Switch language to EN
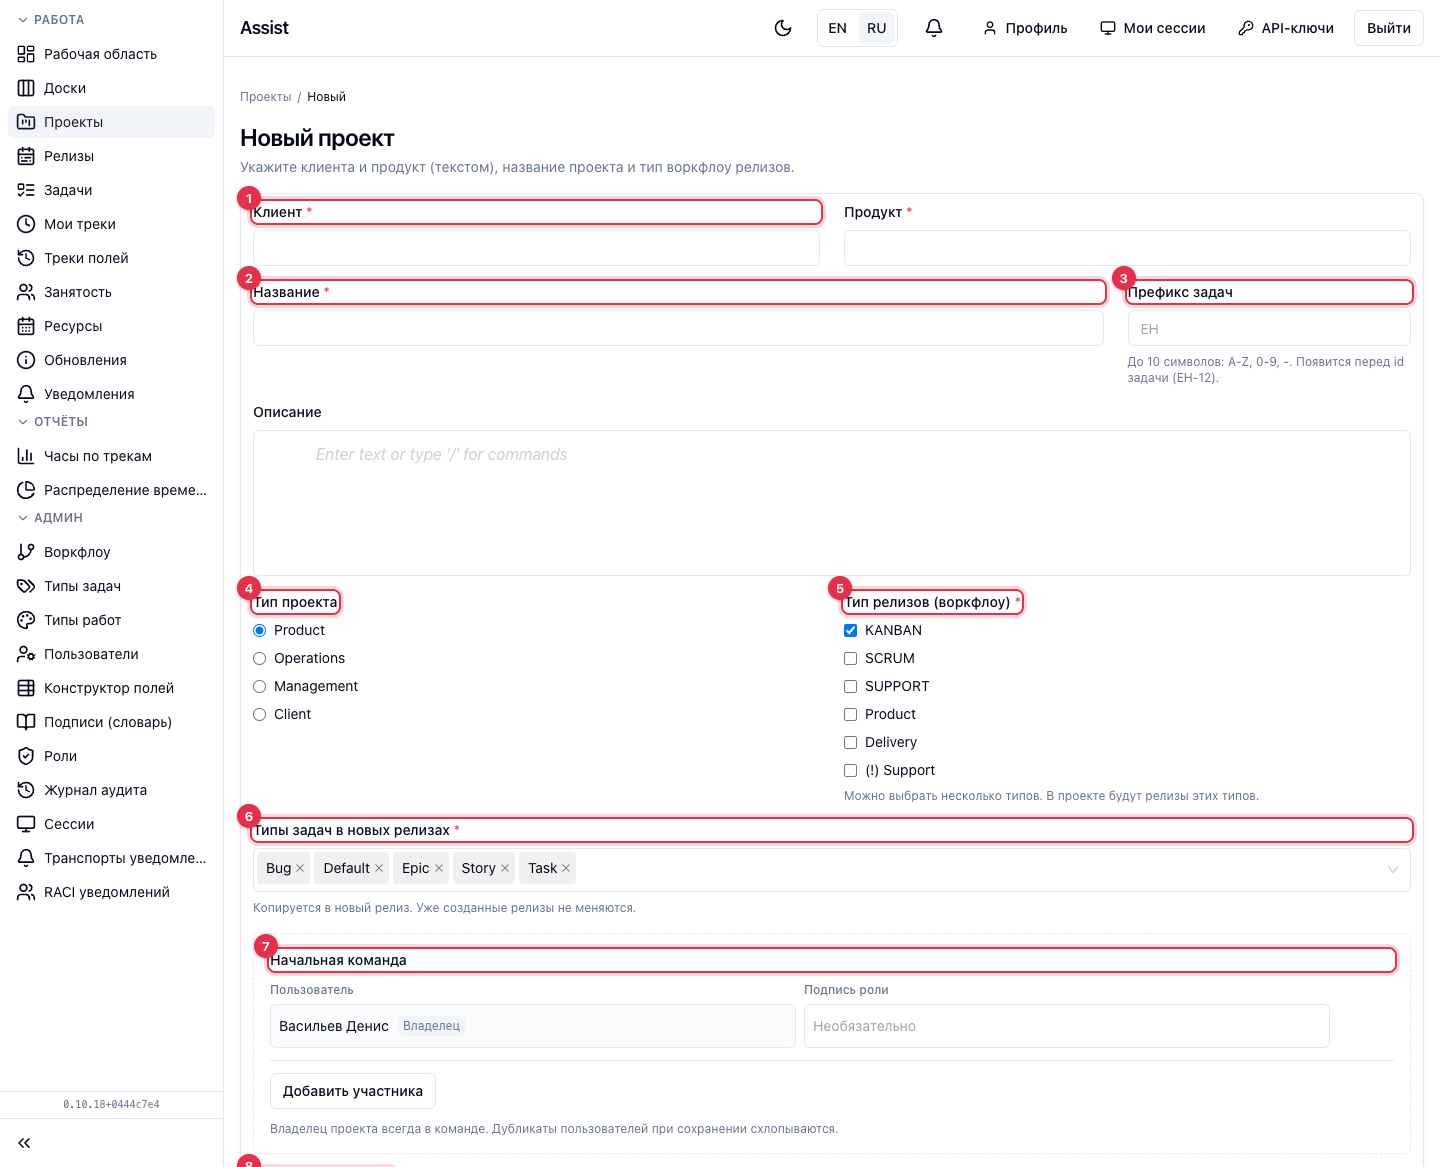Image resolution: width=1440 pixels, height=1167 pixels. pos(838,28)
